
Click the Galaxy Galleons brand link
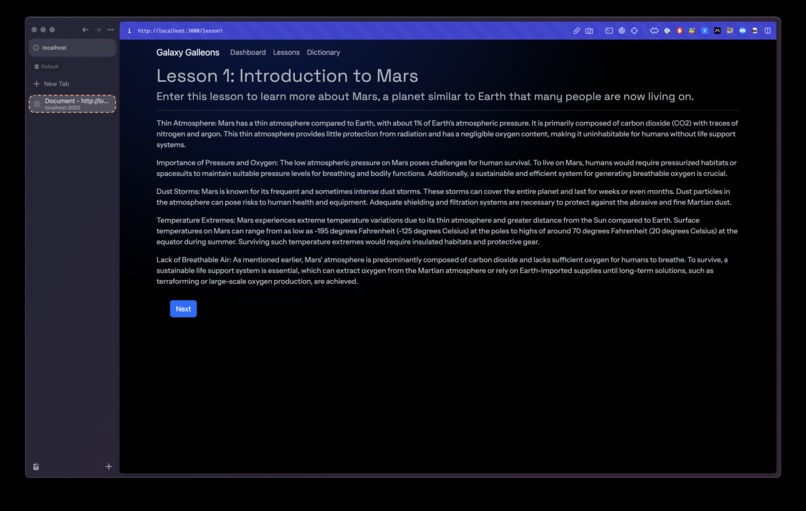click(x=188, y=52)
